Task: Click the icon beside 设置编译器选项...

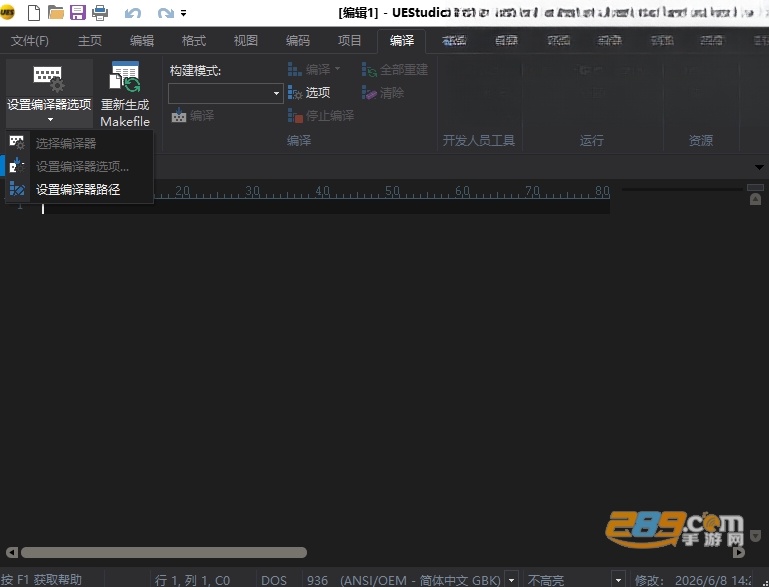Action: 17,166
